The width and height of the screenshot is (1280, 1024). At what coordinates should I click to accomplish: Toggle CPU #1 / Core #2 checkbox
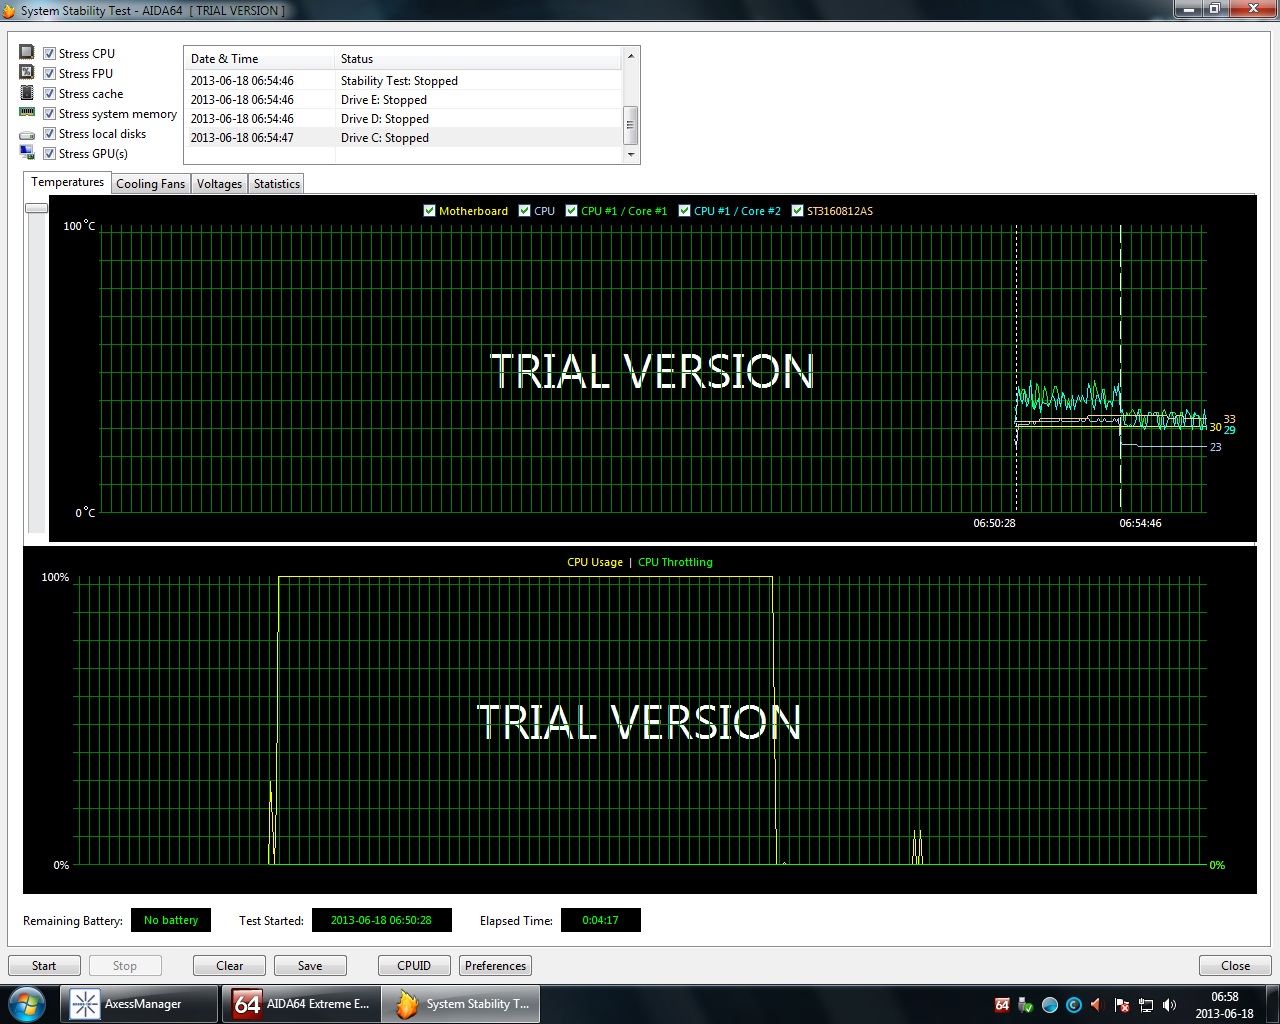[685, 211]
